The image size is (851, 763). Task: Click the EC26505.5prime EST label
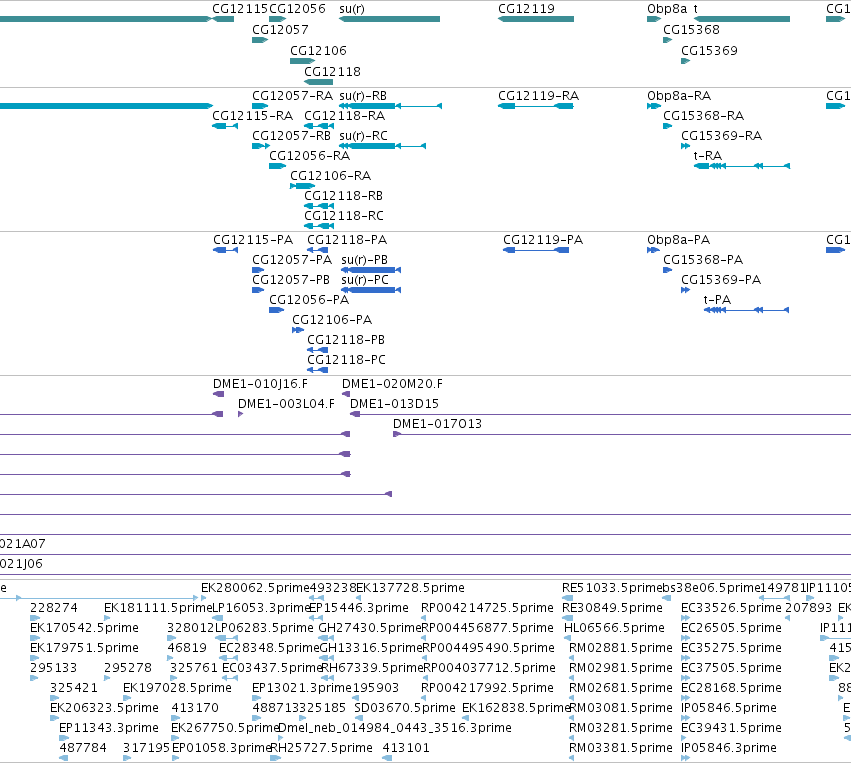point(732,628)
